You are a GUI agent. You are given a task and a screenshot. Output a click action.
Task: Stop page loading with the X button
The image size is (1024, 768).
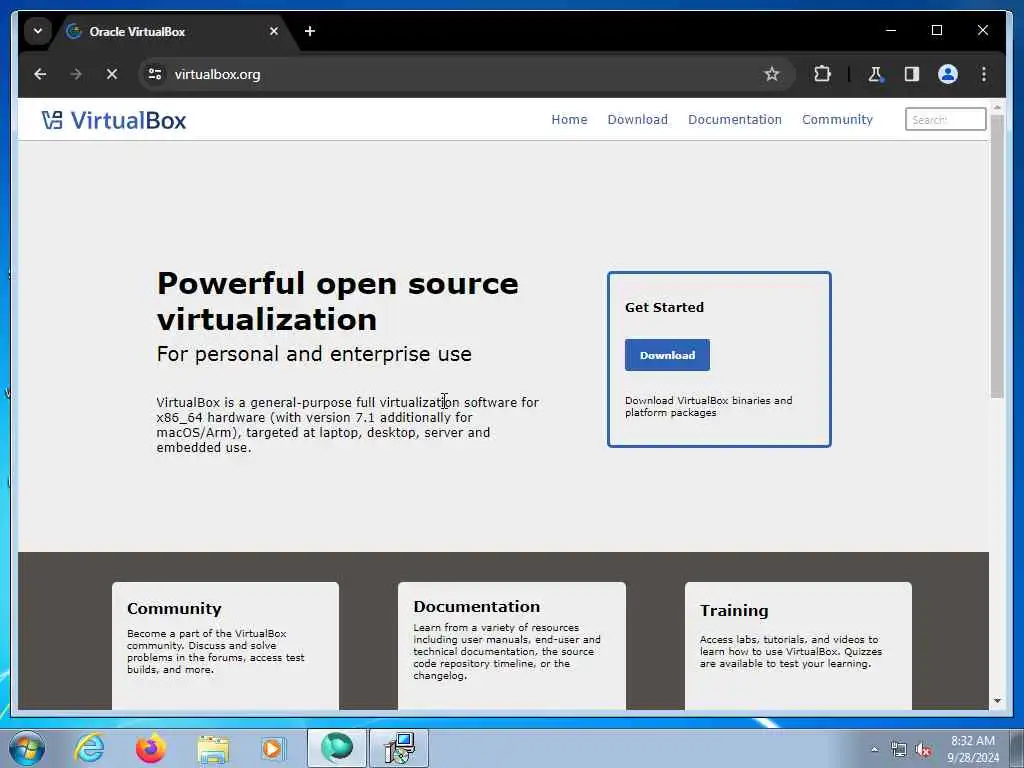(x=112, y=74)
